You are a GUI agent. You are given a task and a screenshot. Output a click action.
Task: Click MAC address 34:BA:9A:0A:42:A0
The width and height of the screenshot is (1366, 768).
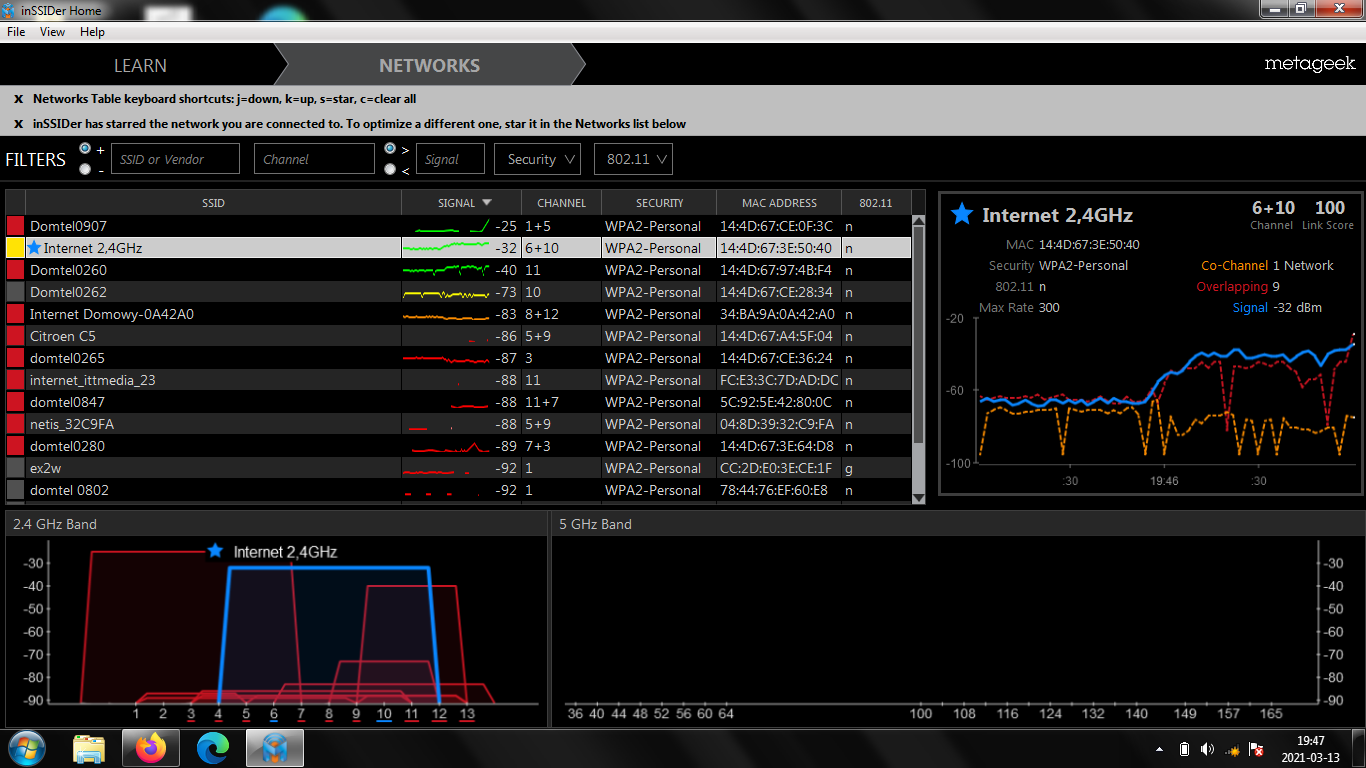(x=777, y=314)
